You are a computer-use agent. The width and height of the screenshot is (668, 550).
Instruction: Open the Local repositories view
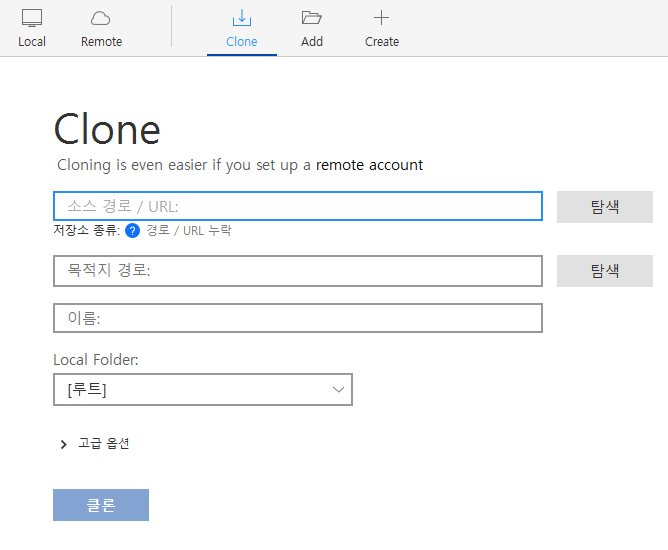[32, 29]
